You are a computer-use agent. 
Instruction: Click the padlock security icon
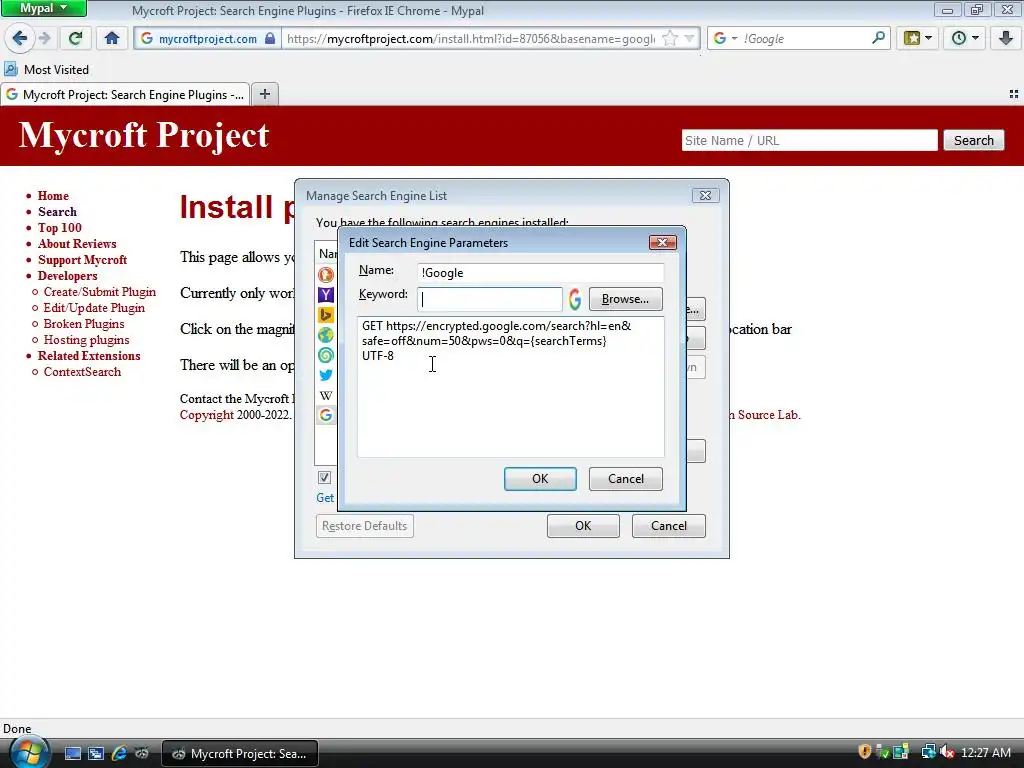click(x=270, y=39)
